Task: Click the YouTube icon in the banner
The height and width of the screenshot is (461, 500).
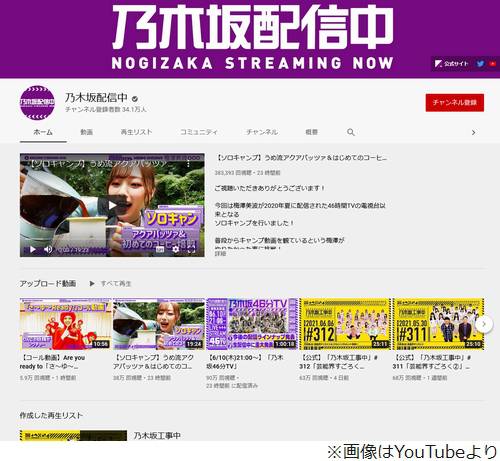Action: coord(493,63)
